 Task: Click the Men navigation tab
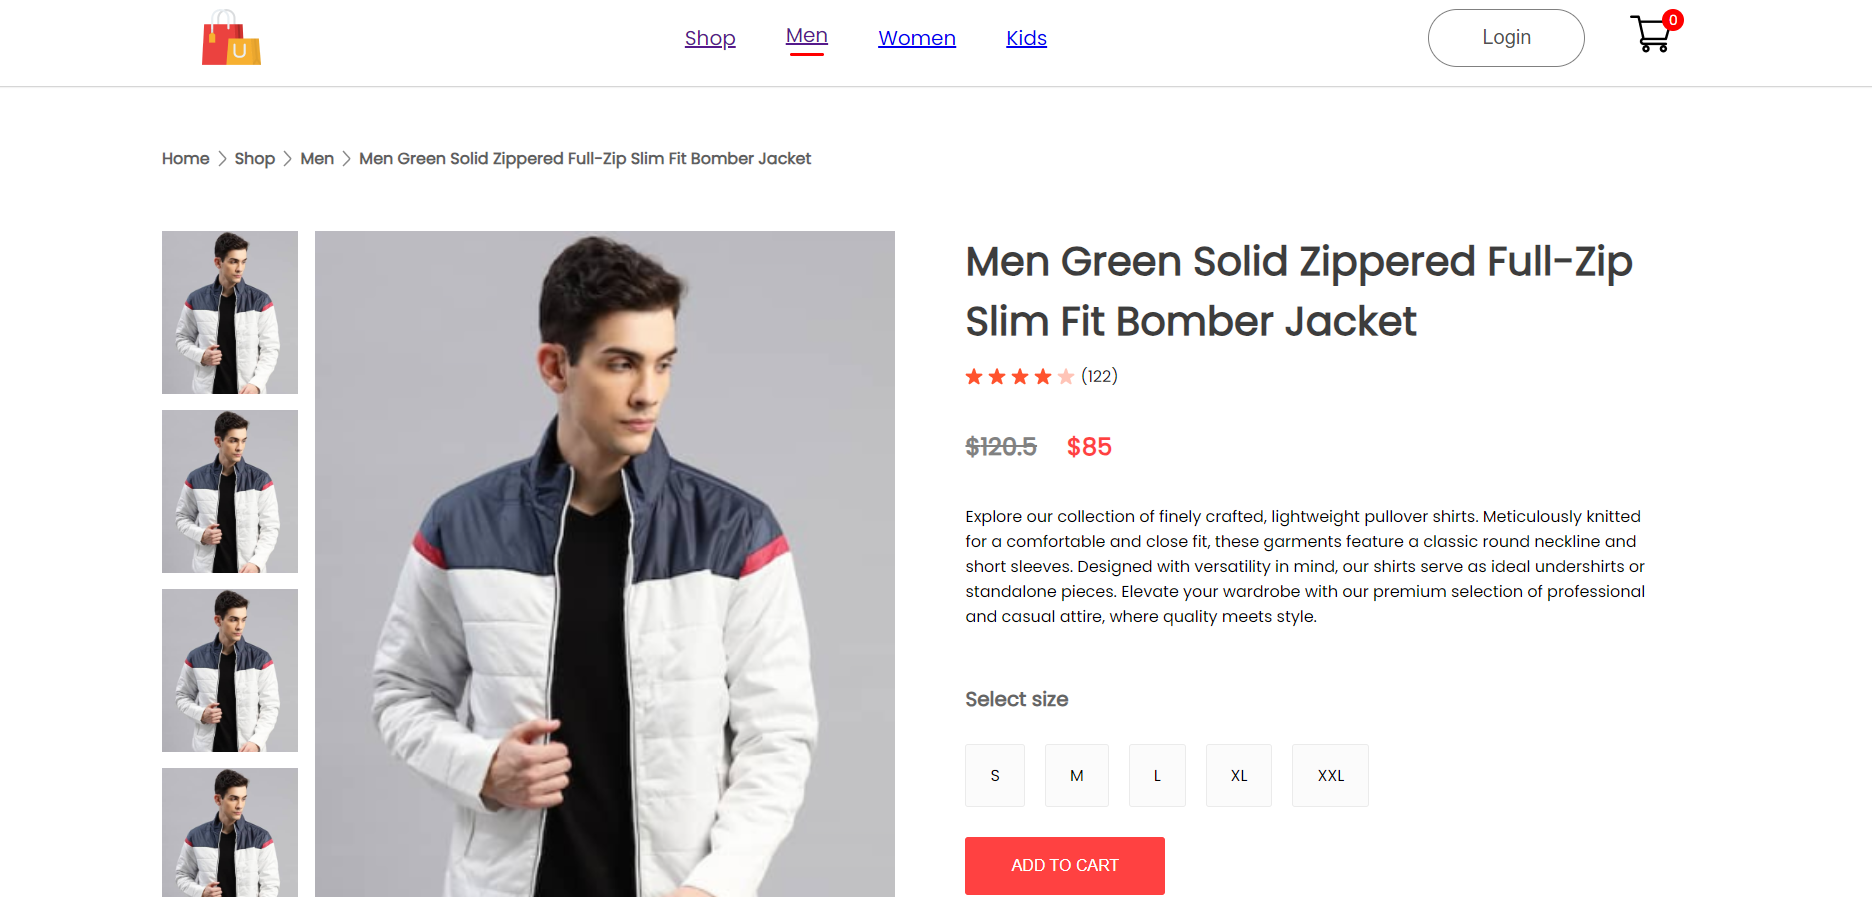(806, 36)
